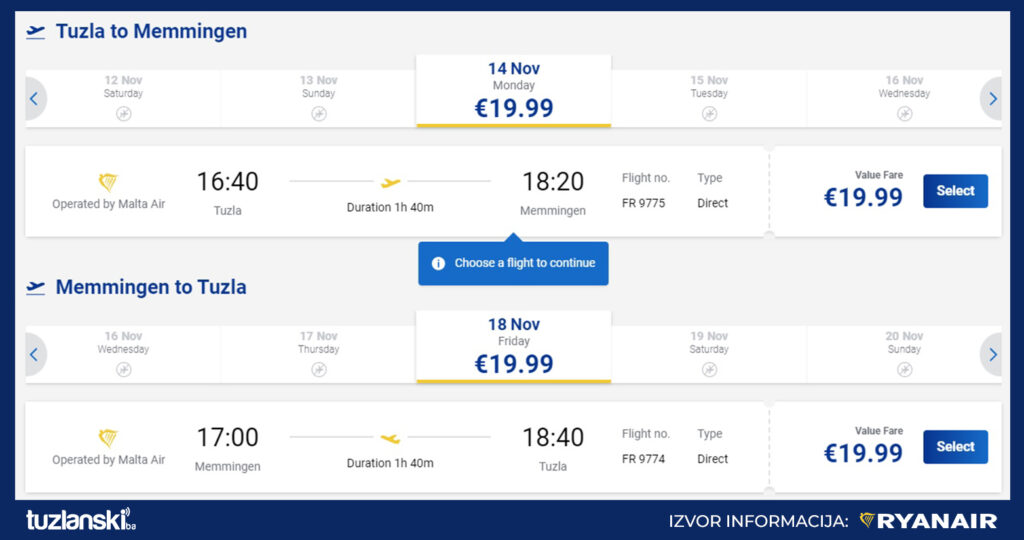Show later return dates with right arrow

coord(992,355)
